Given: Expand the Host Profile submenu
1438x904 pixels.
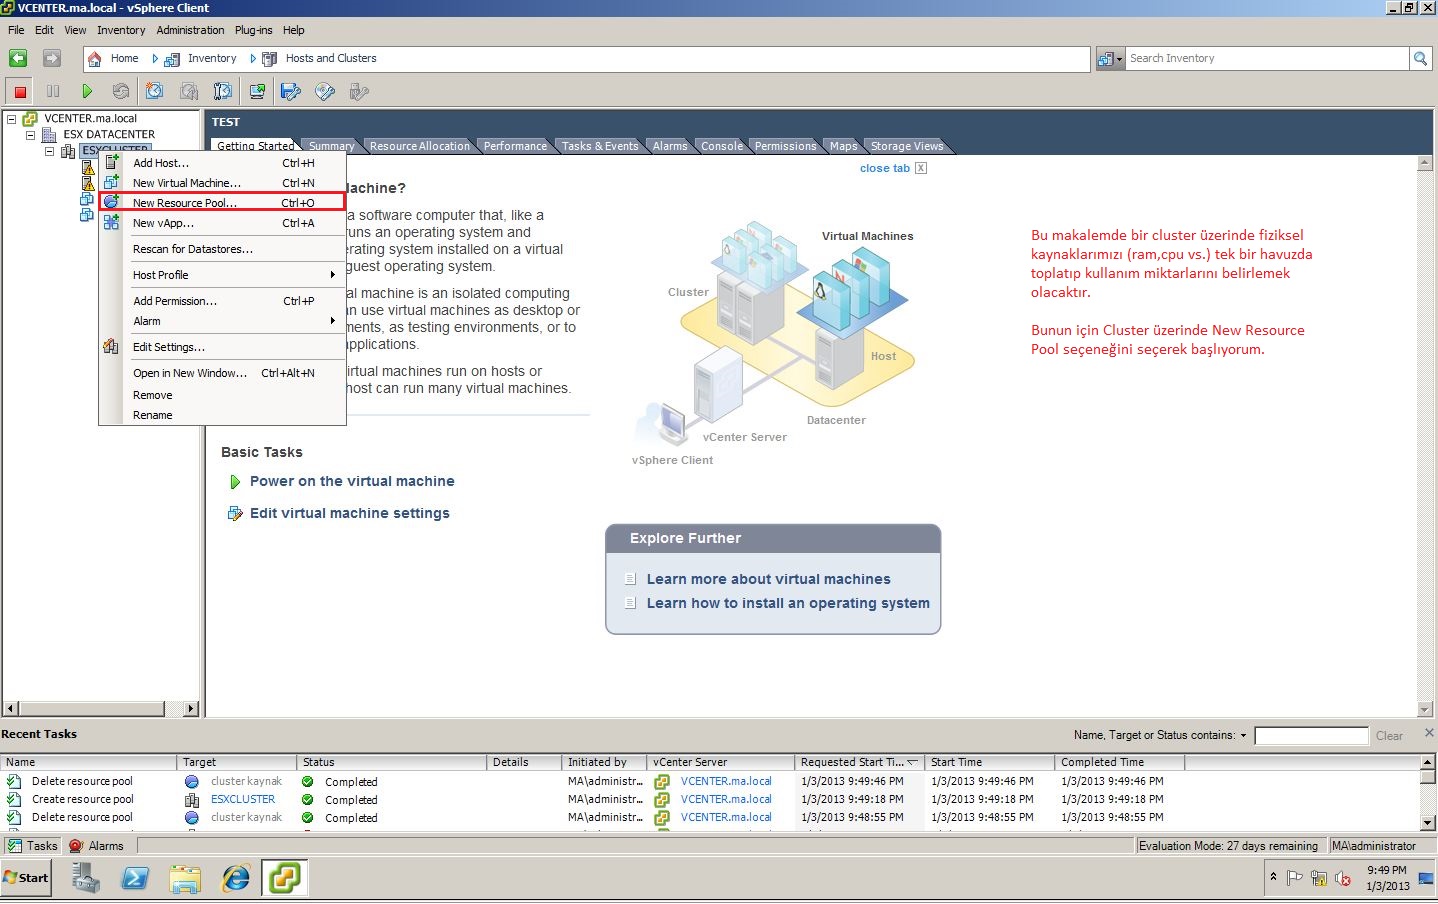Looking at the screenshot, I should pyautogui.click(x=334, y=274).
